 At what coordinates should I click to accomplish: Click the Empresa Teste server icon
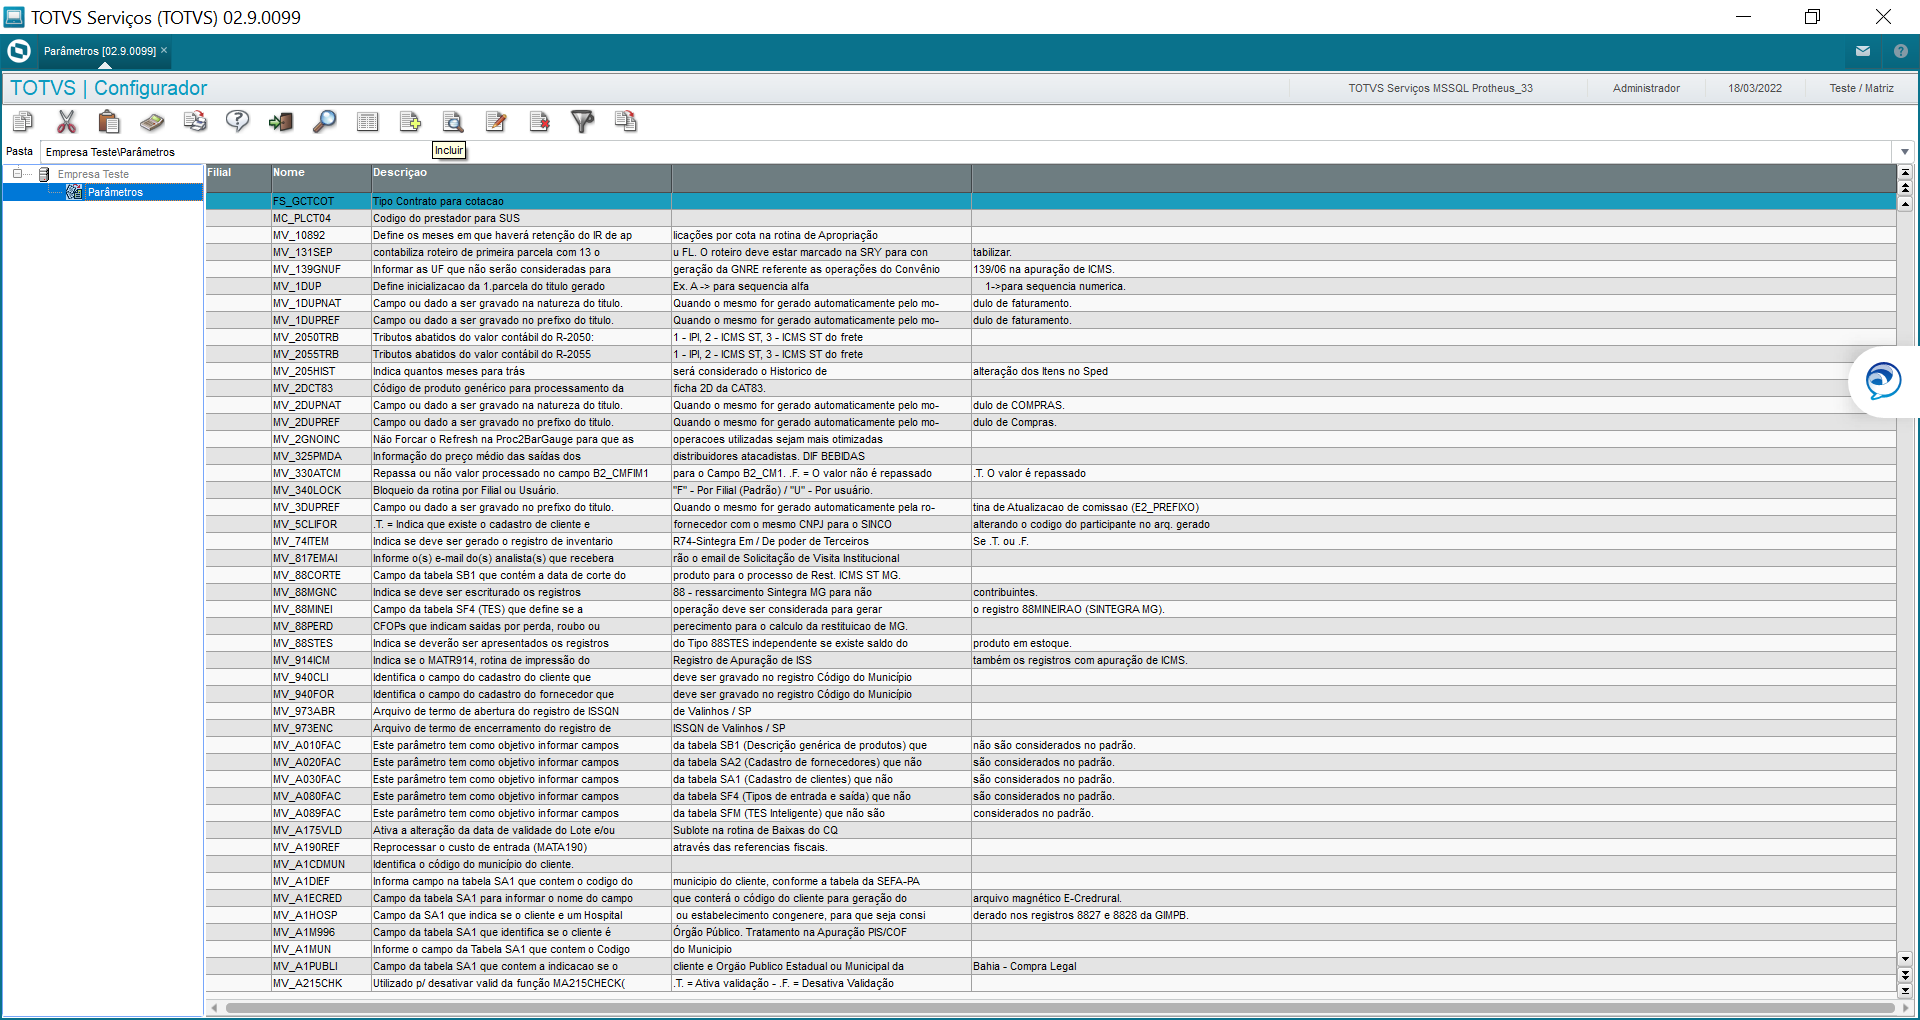coord(44,174)
